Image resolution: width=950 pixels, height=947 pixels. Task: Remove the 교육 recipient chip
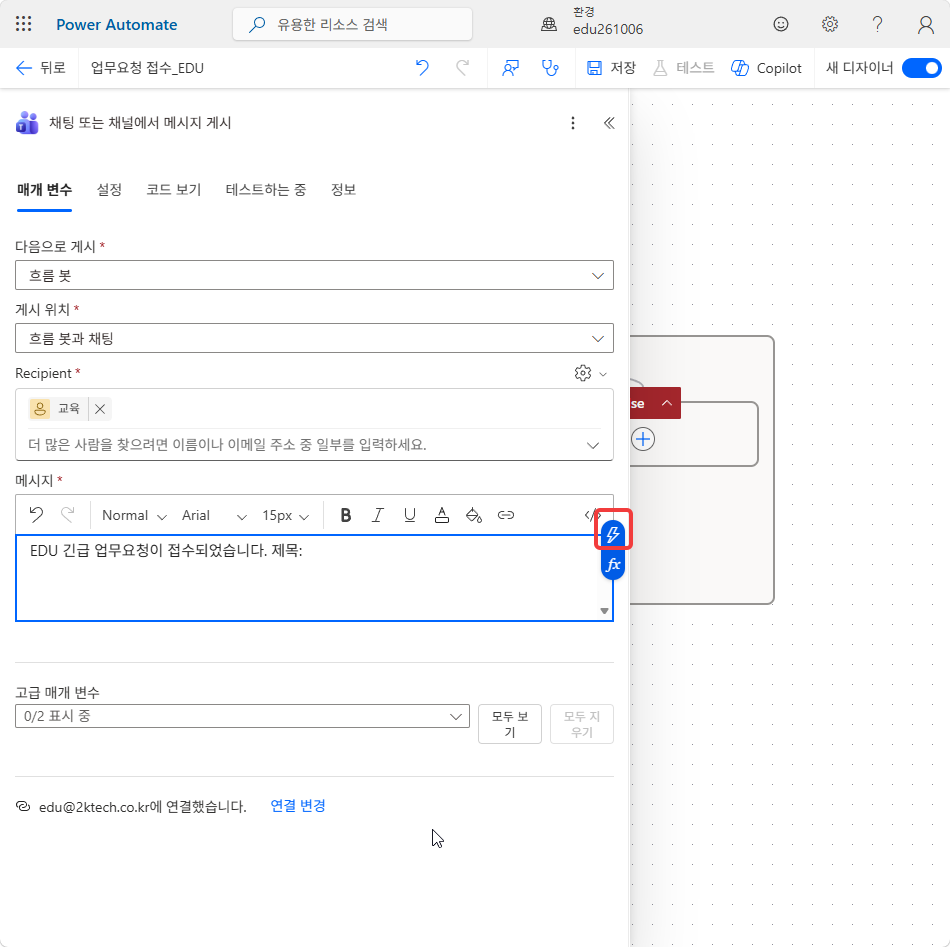click(100, 409)
